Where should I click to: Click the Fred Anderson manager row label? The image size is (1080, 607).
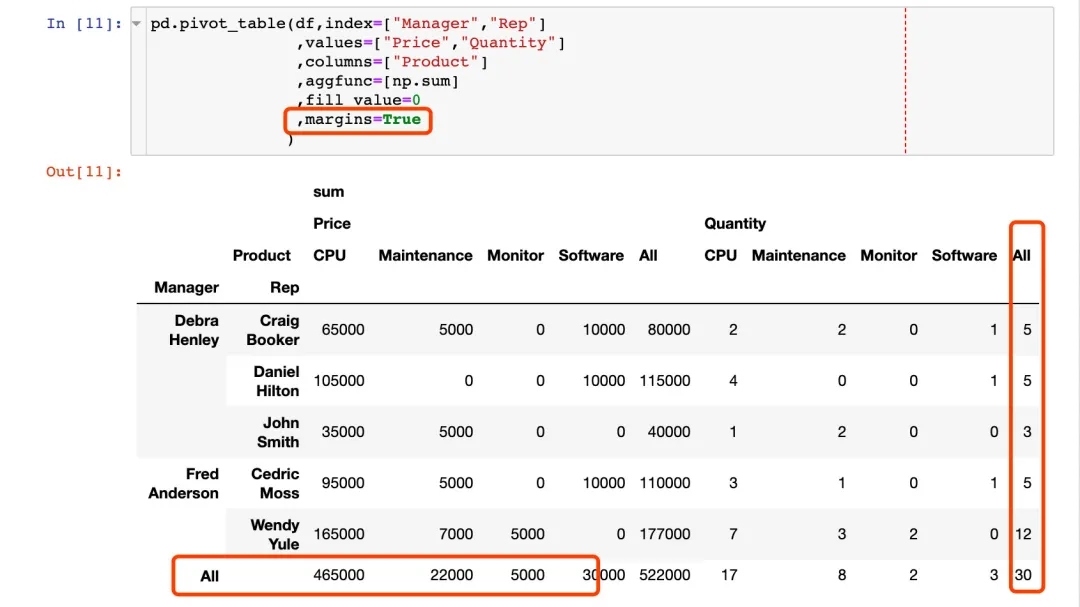pos(184,483)
